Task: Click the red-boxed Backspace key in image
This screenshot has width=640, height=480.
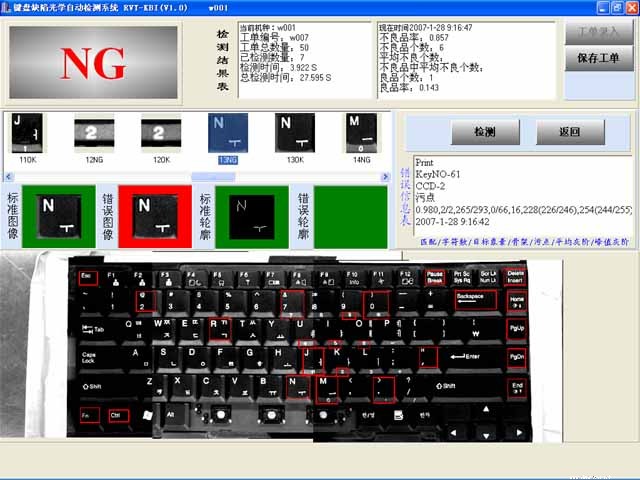Action: [x=476, y=300]
